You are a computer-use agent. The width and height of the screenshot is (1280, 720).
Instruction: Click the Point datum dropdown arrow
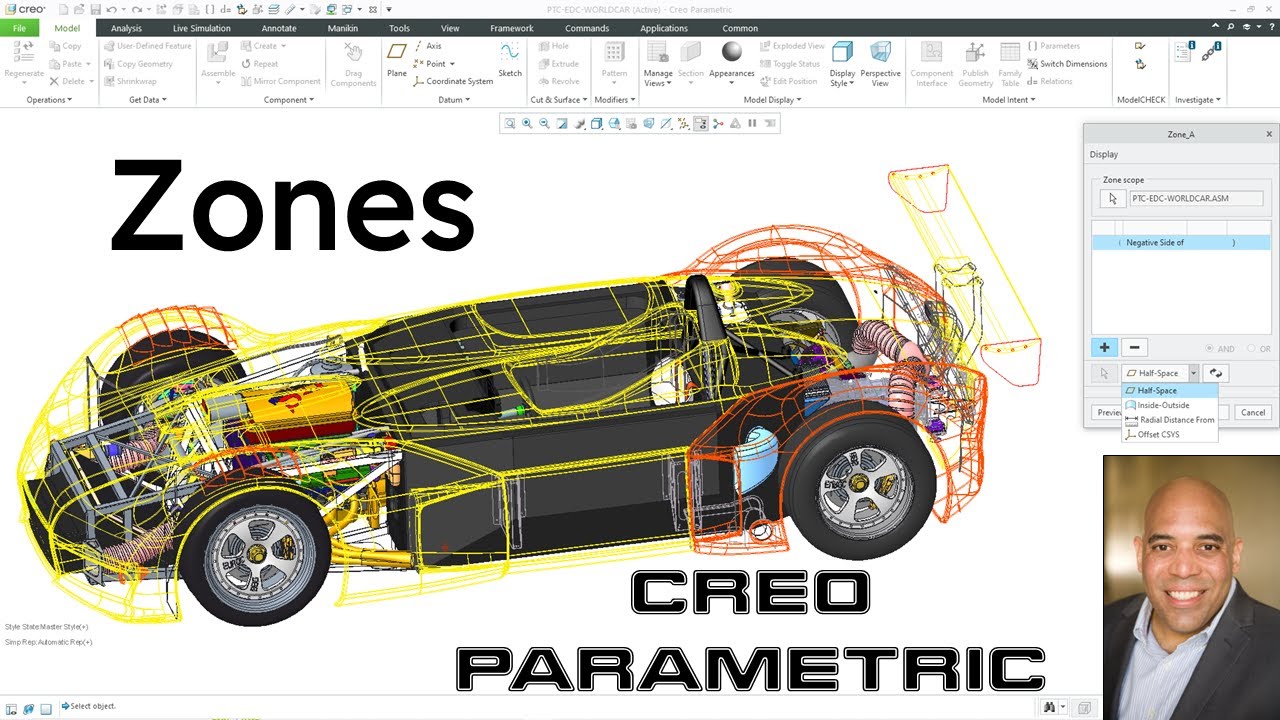pos(452,64)
